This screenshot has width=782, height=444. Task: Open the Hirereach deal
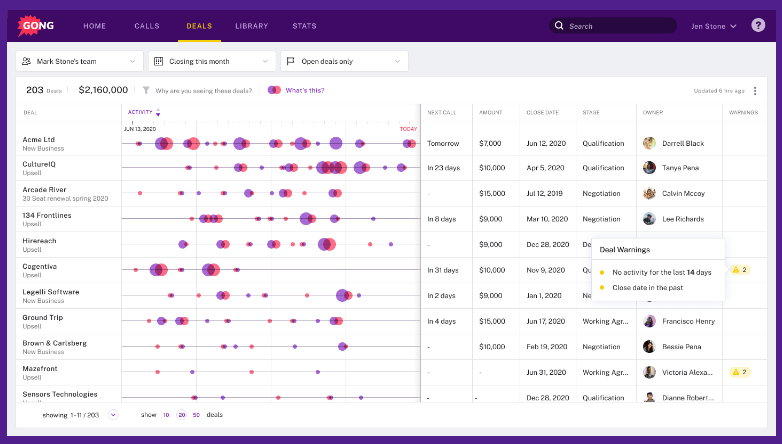pyautogui.click(x=39, y=240)
